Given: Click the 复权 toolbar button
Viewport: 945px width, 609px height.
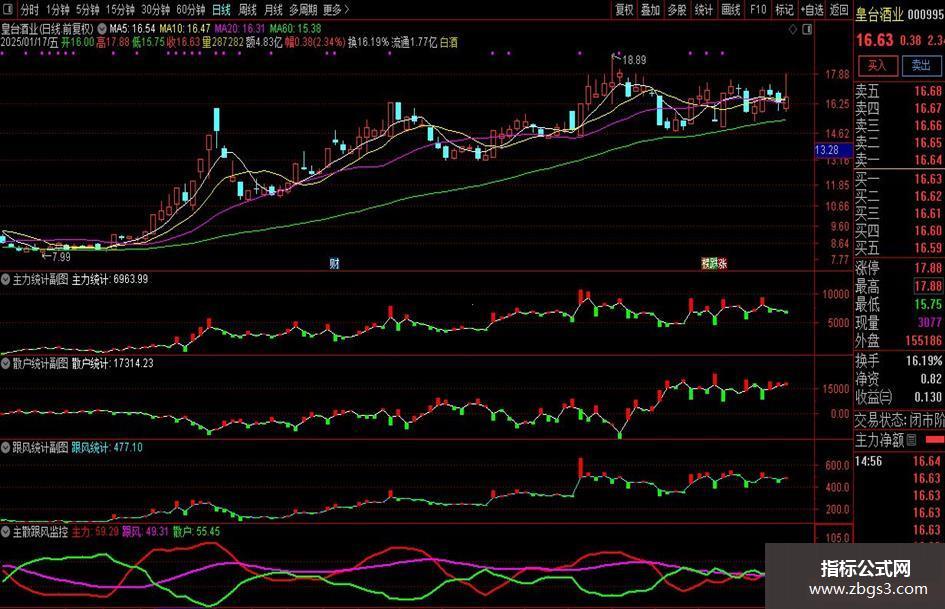Looking at the screenshot, I should pyautogui.click(x=624, y=10).
